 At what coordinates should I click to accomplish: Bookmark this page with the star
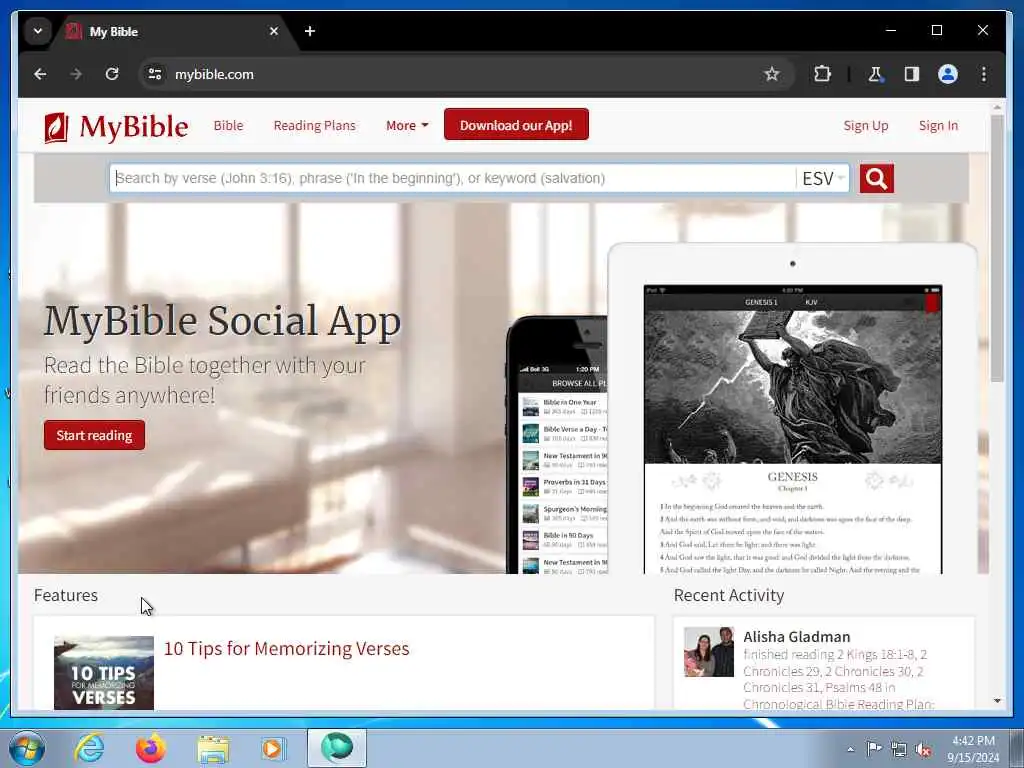point(772,74)
